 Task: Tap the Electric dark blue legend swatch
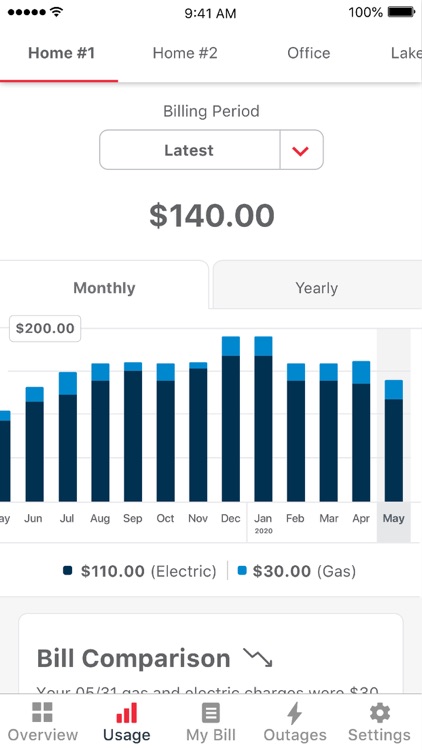coord(67,570)
